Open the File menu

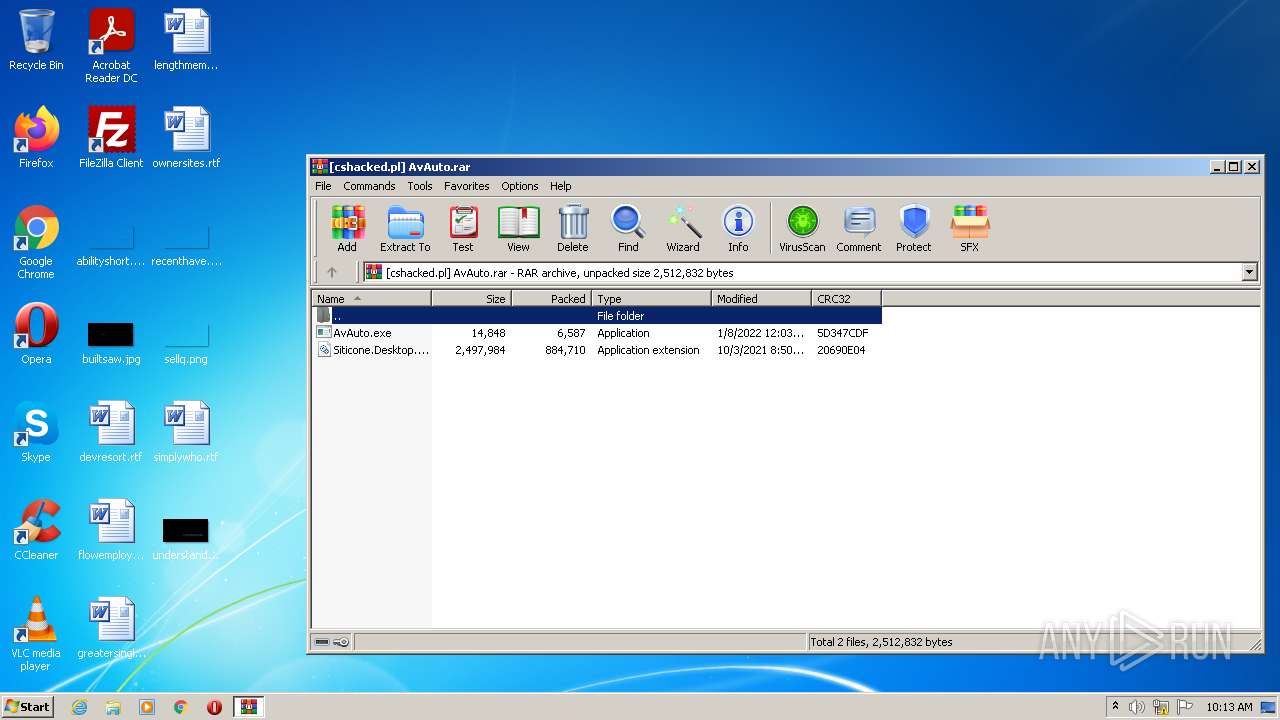point(323,186)
